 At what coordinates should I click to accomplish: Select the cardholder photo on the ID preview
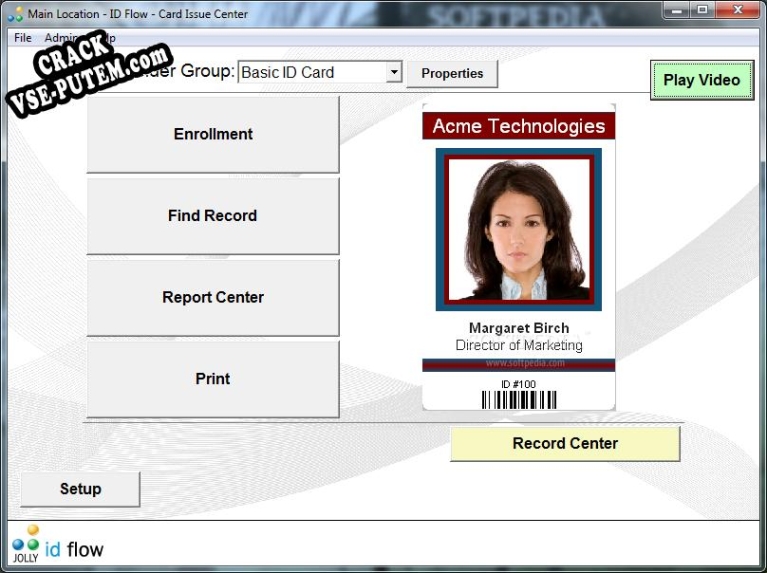tap(518, 229)
